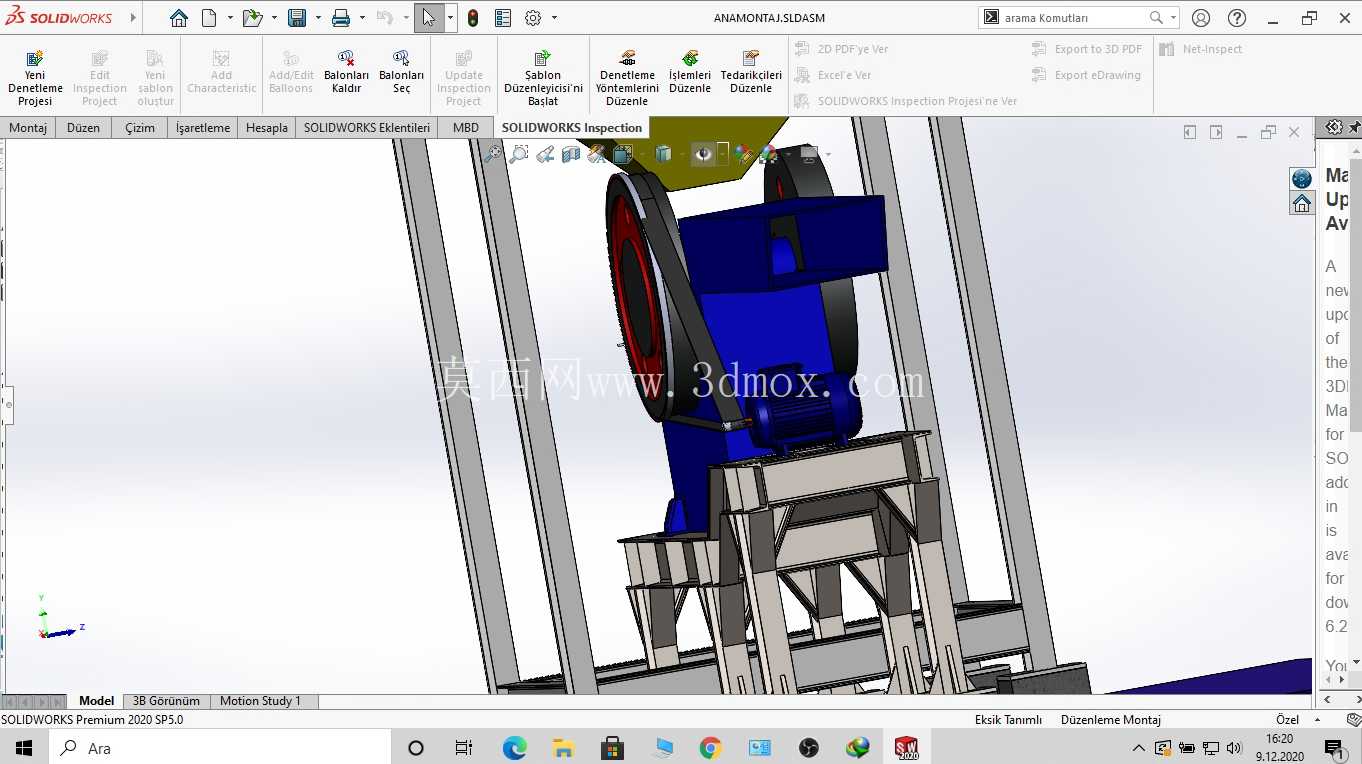This screenshot has height=764, width=1362.
Task: Click Ara taskbar search box
Action: tap(220, 747)
